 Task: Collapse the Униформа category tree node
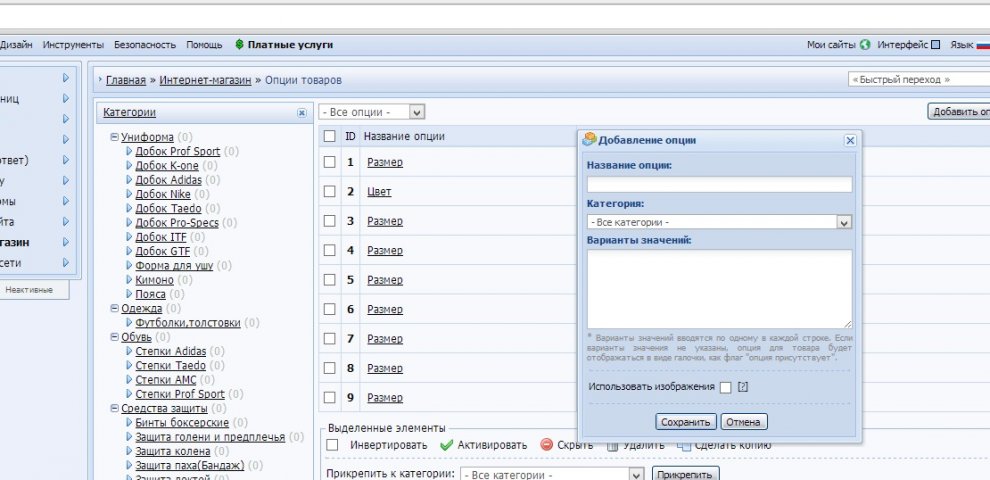coord(114,137)
